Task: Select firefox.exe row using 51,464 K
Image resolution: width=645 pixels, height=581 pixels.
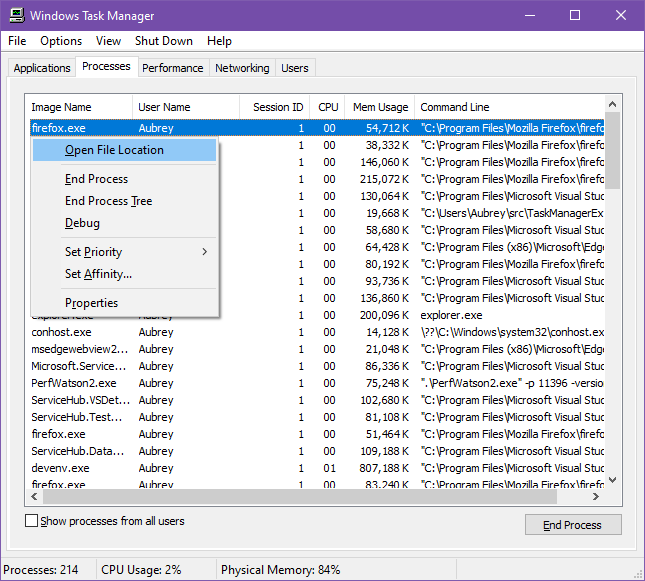Action: pyautogui.click(x=317, y=434)
